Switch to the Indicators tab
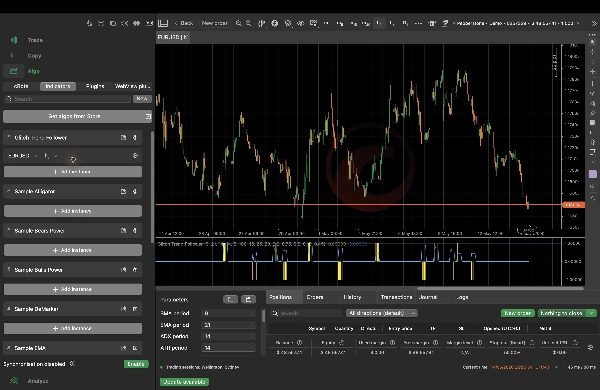 pyautogui.click(x=58, y=86)
